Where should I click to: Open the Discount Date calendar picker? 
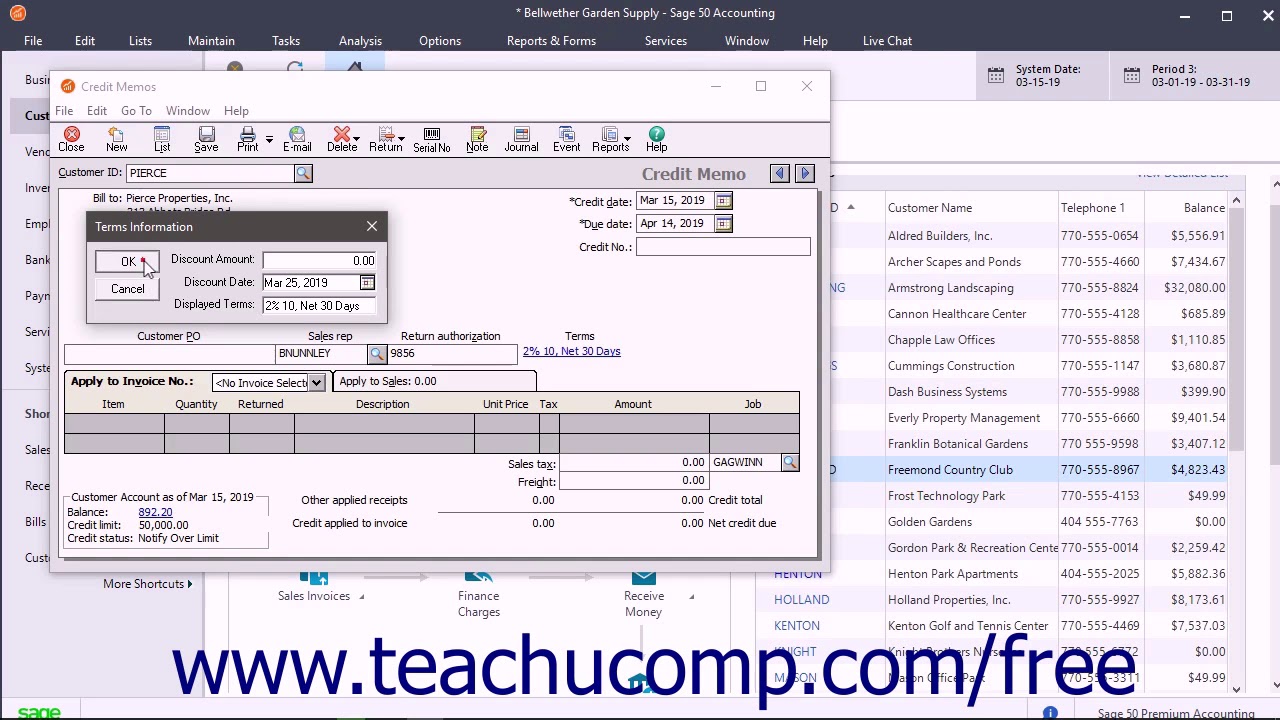point(367,283)
